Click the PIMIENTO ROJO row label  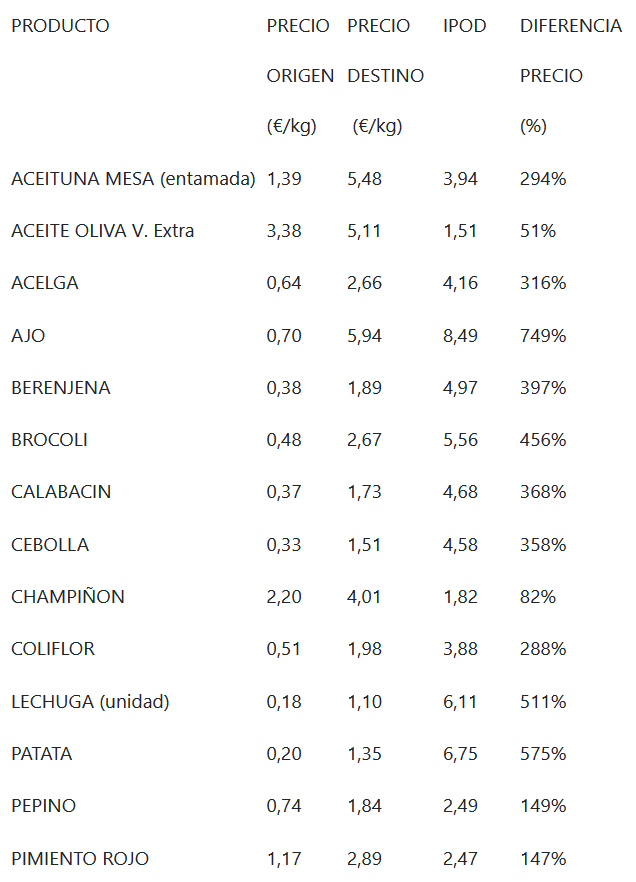point(80,858)
